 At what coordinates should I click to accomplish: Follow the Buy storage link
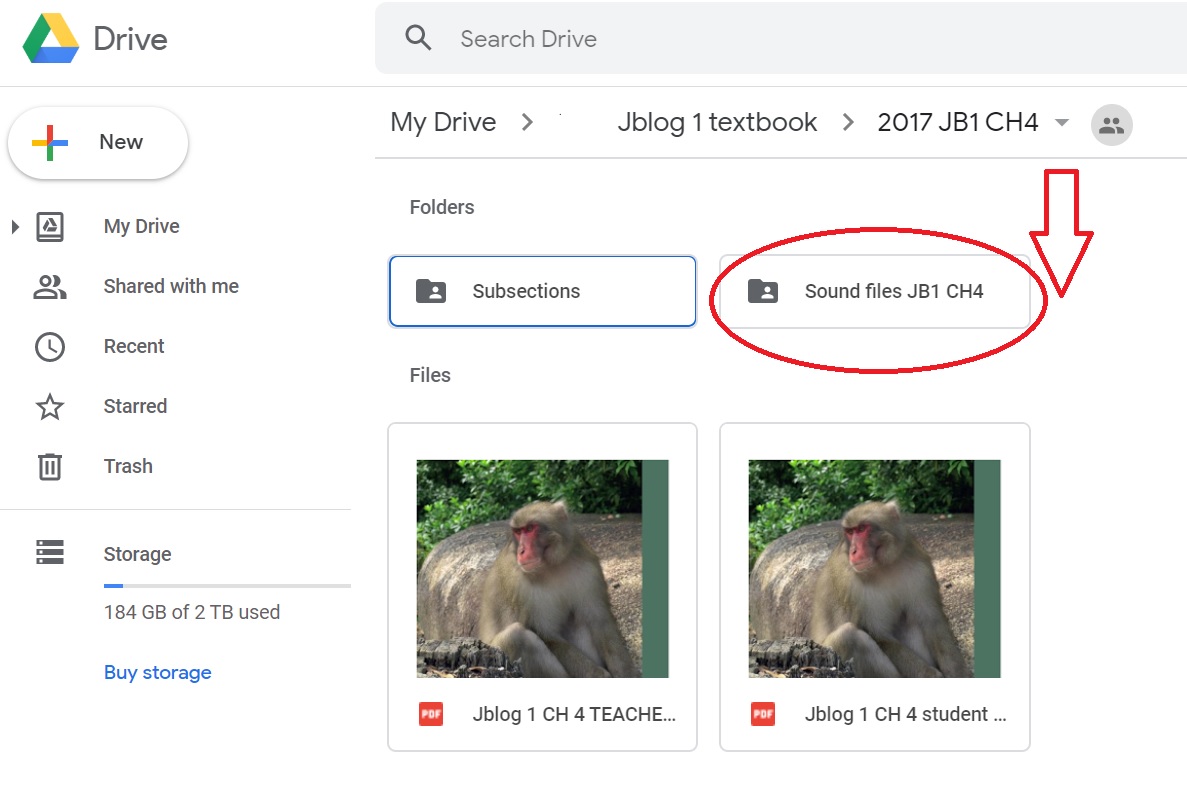pos(157,672)
